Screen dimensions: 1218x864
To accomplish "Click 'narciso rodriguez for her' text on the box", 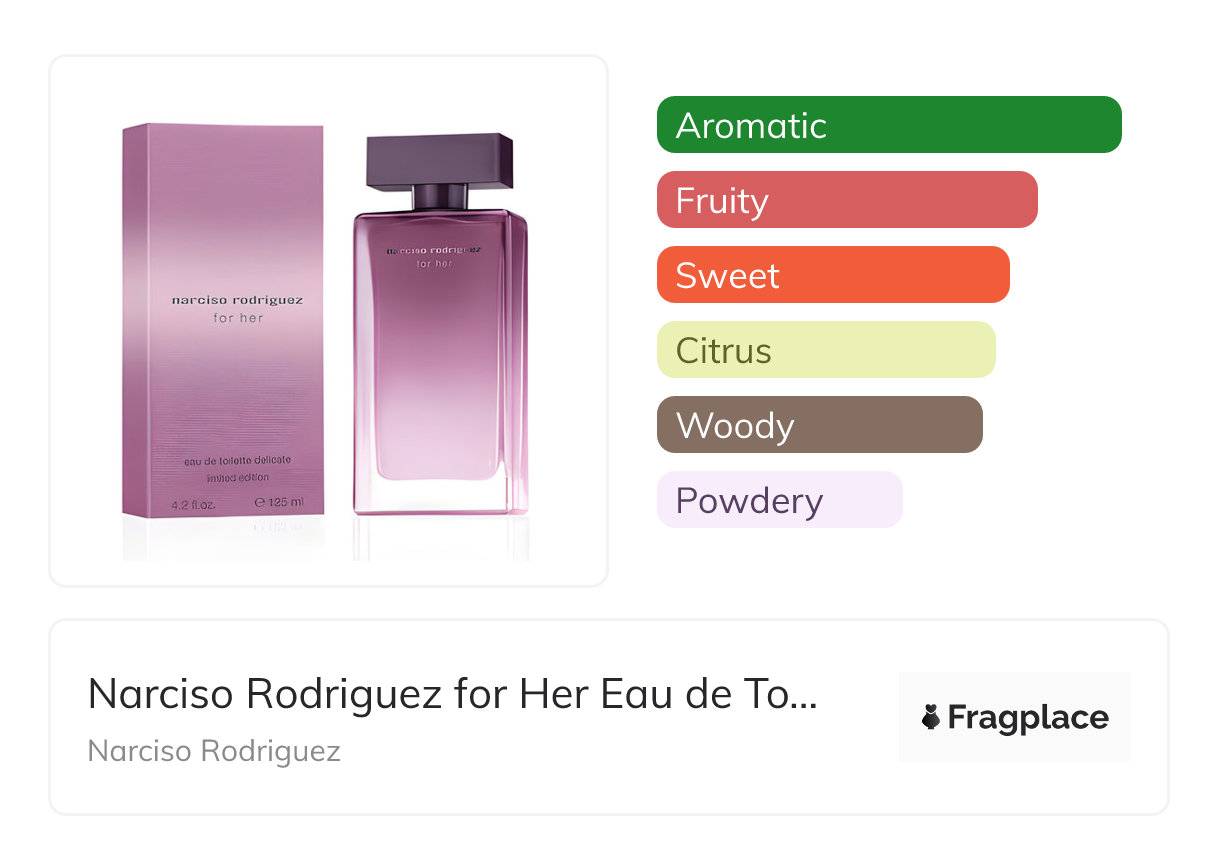I will (x=237, y=308).
